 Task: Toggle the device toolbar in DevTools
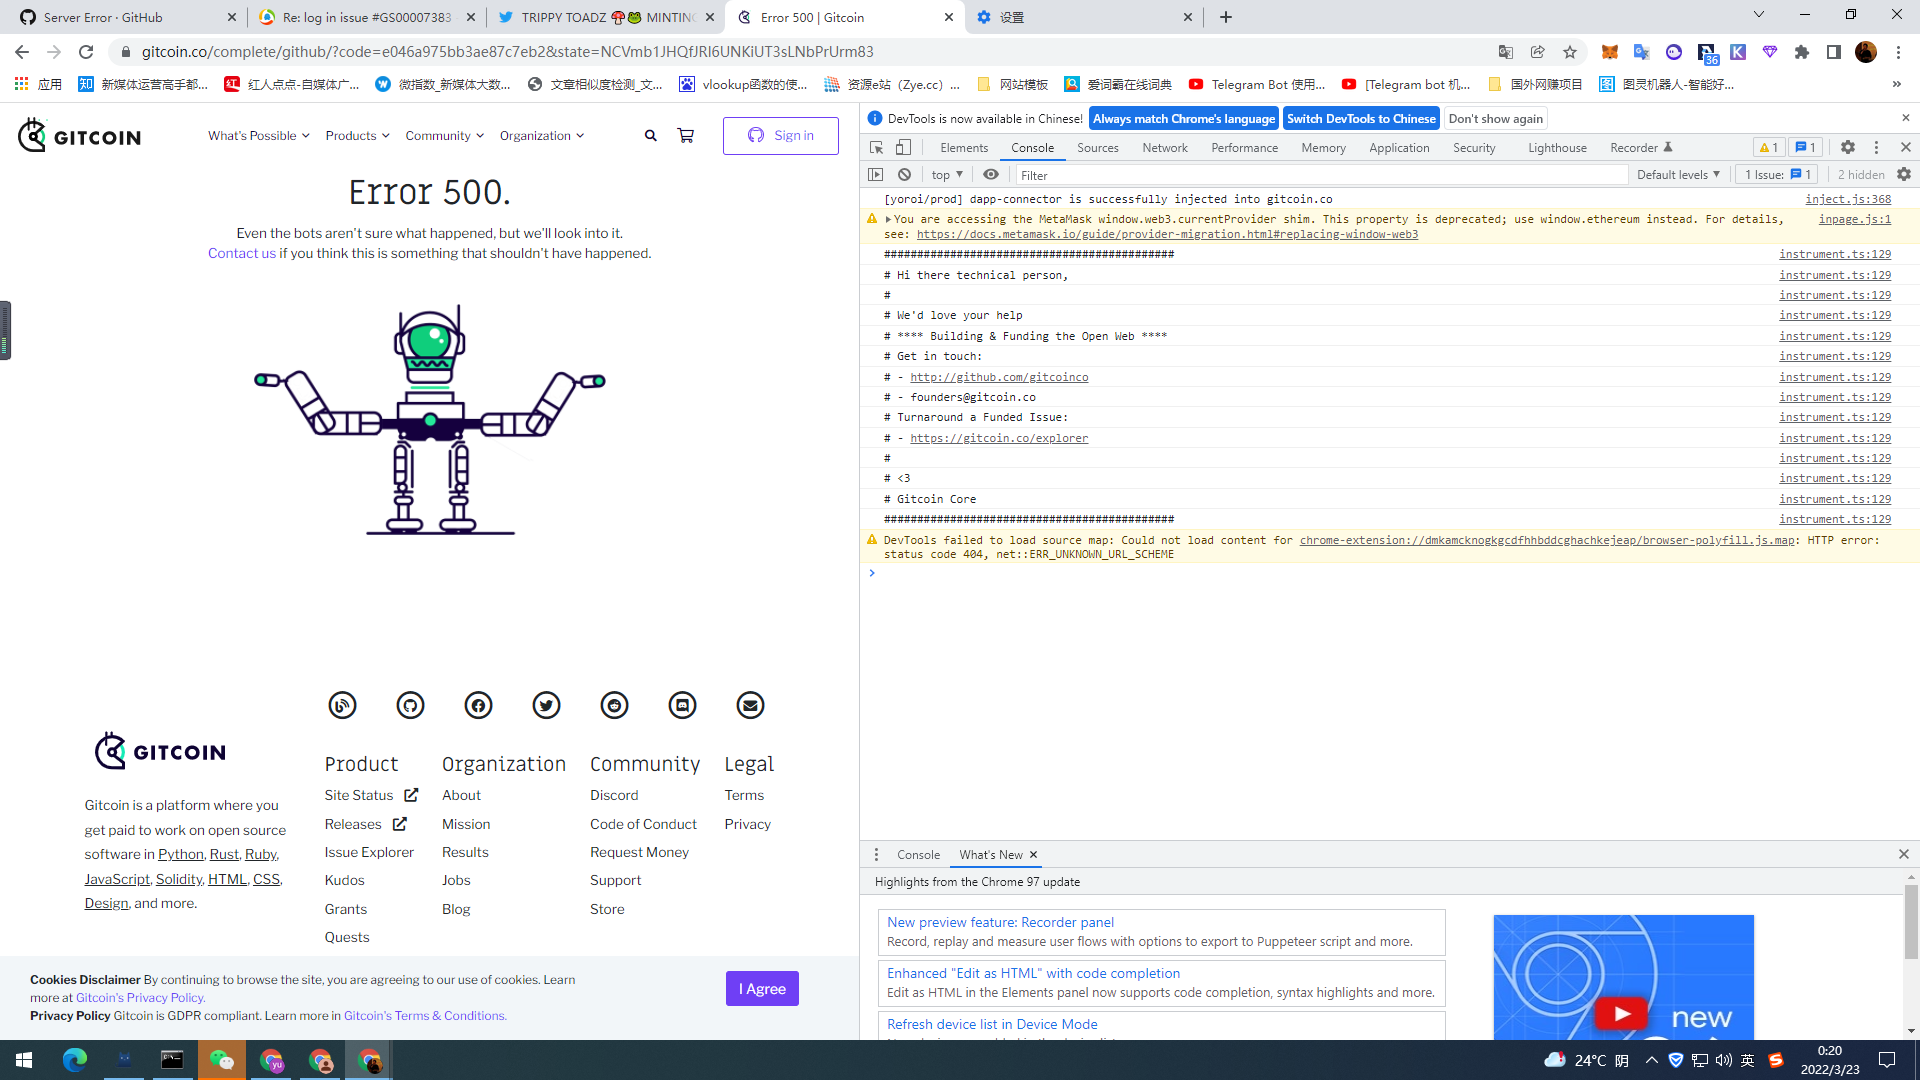903,148
